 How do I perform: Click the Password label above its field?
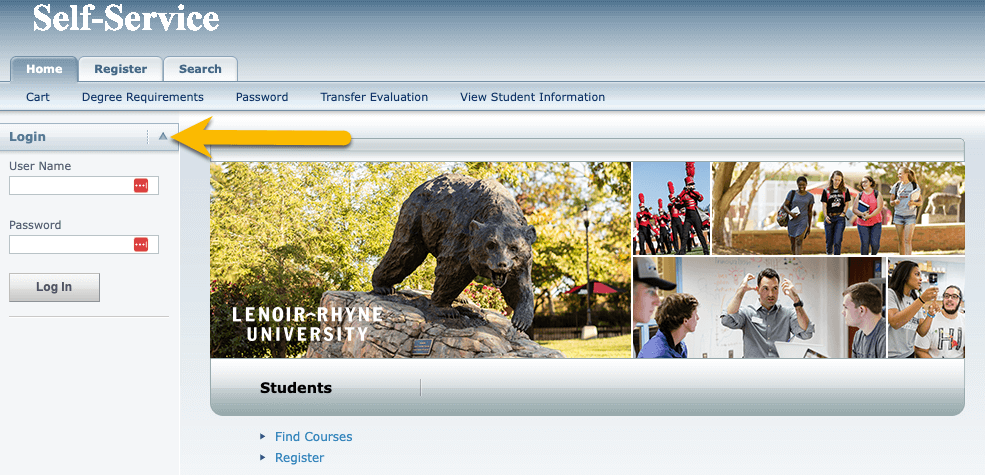tap(35, 225)
